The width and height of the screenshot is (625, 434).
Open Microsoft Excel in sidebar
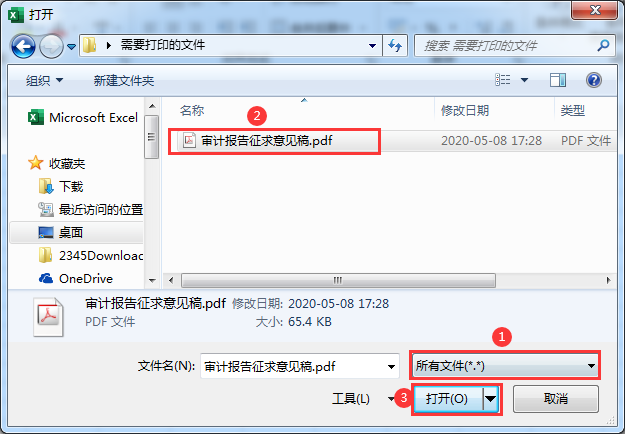coord(83,118)
